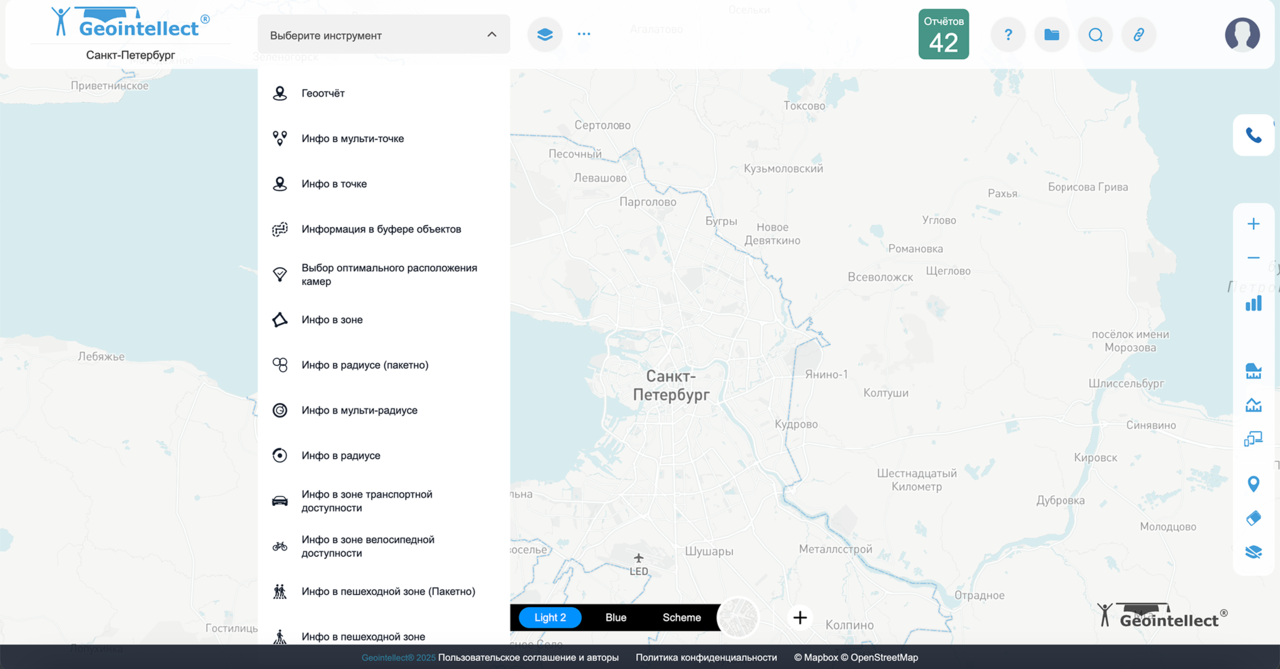Switch map style to Scheme
This screenshot has width=1280, height=669.
(x=681, y=618)
